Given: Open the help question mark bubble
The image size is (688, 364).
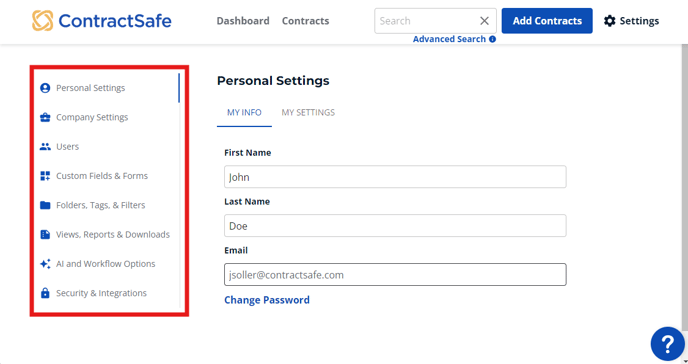Looking at the screenshot, I should click(x=667, y=344).
